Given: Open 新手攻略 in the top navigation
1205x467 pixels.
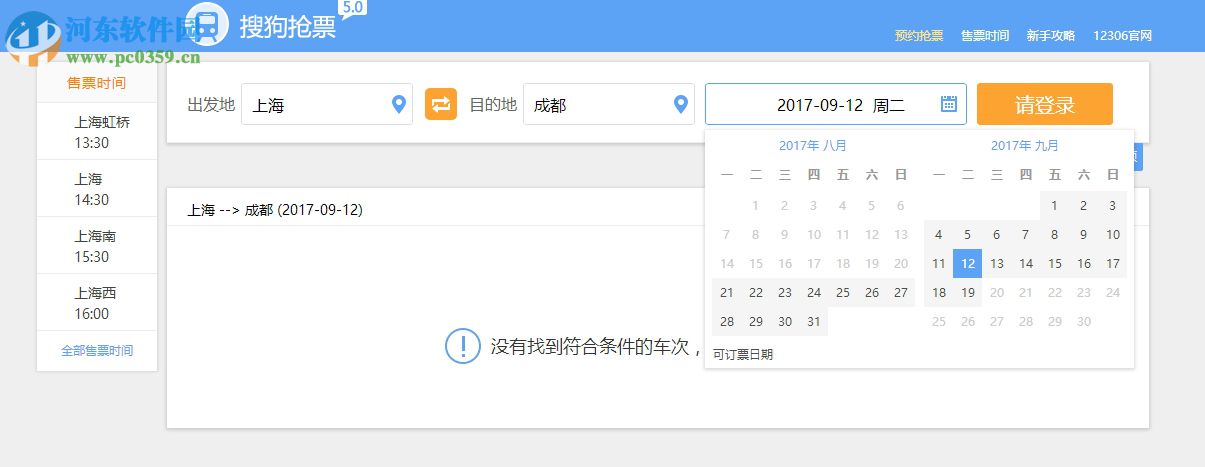Looking at the screenshot, I should coord(1051,35).
